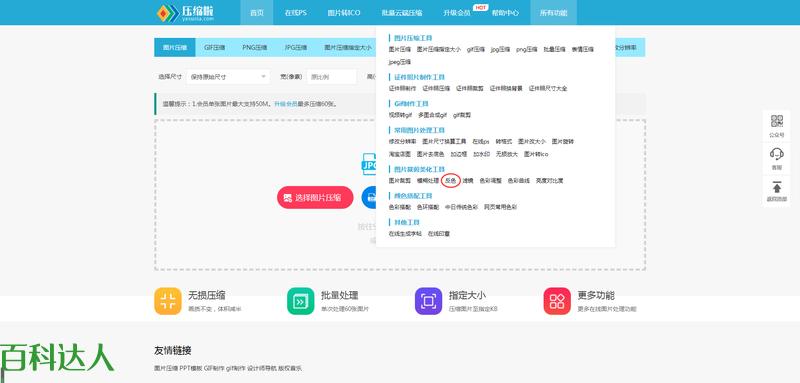
Task: Switch to the GIF压缩 tab
Action: click(215, 47)
